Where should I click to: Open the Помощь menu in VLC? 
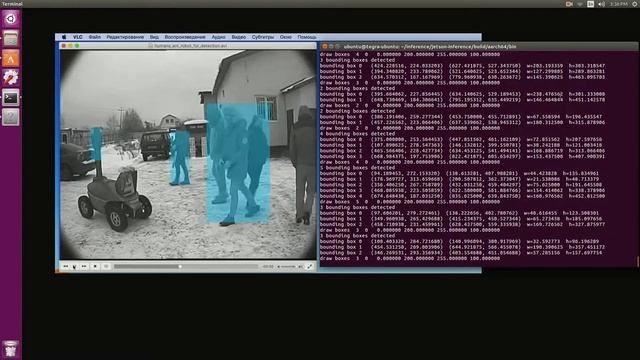[307, 37]
